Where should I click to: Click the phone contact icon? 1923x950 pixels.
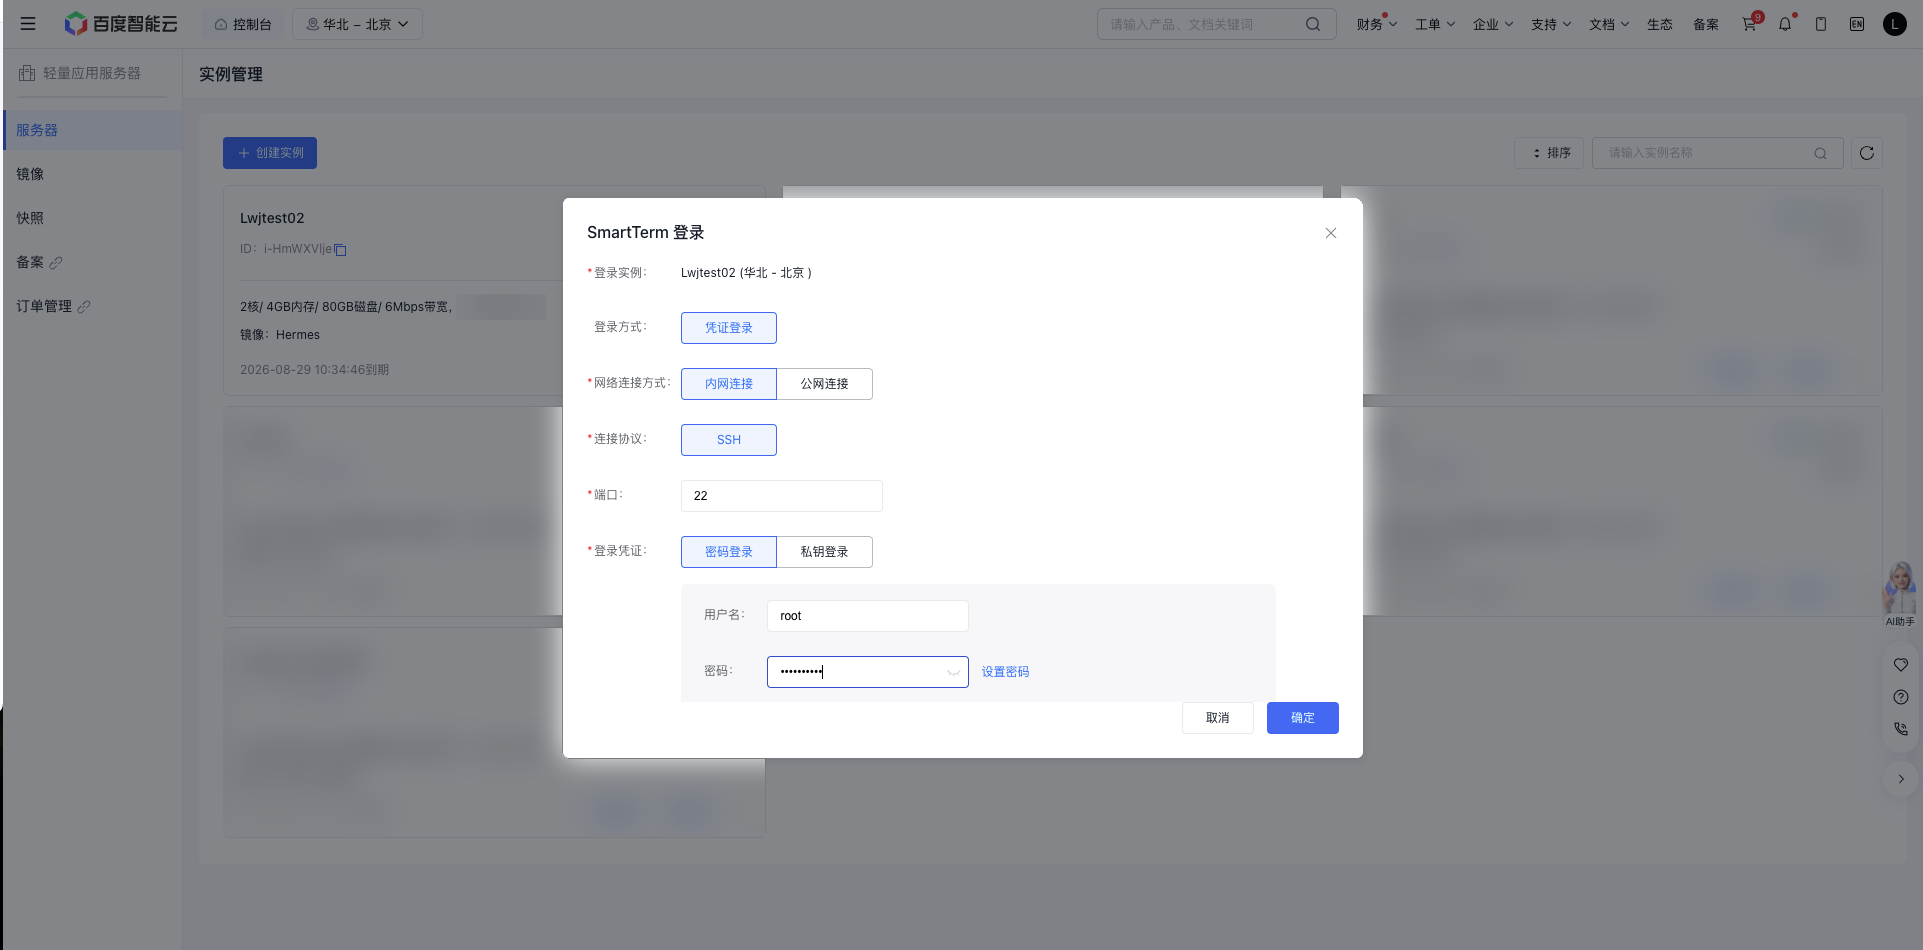(x=1901, y=729)
